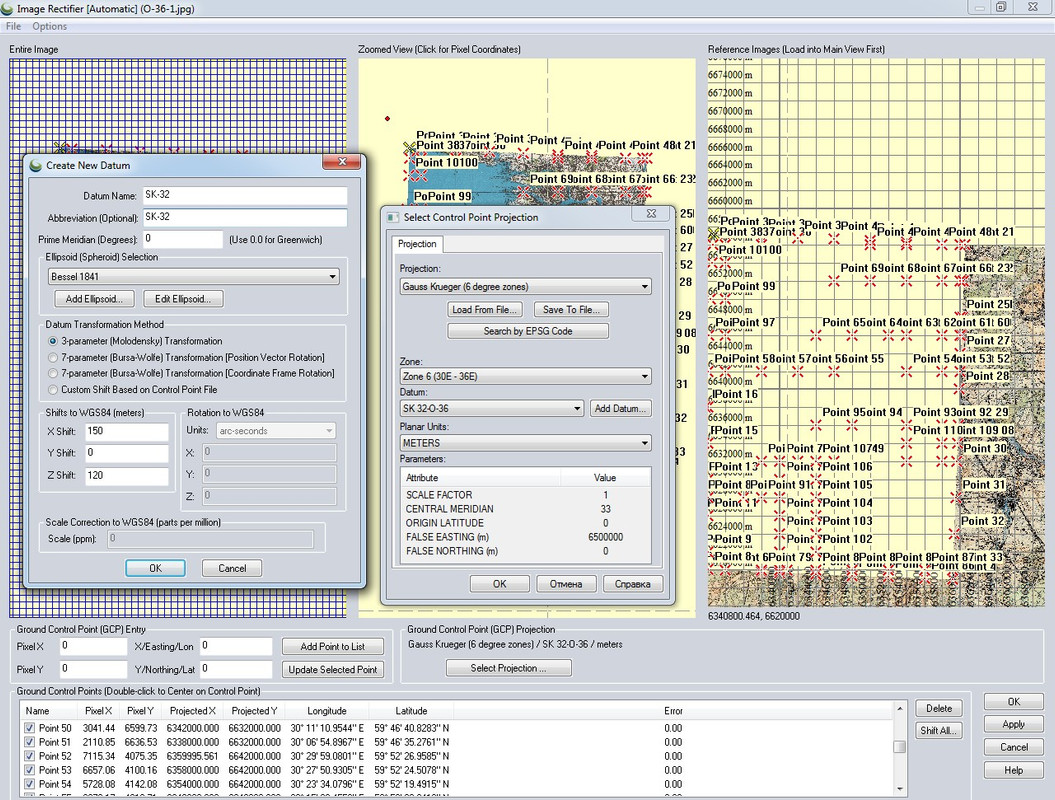Click the X Shift input field
Viewport: 1055px width, 800px height.
(x=126, y=431)
